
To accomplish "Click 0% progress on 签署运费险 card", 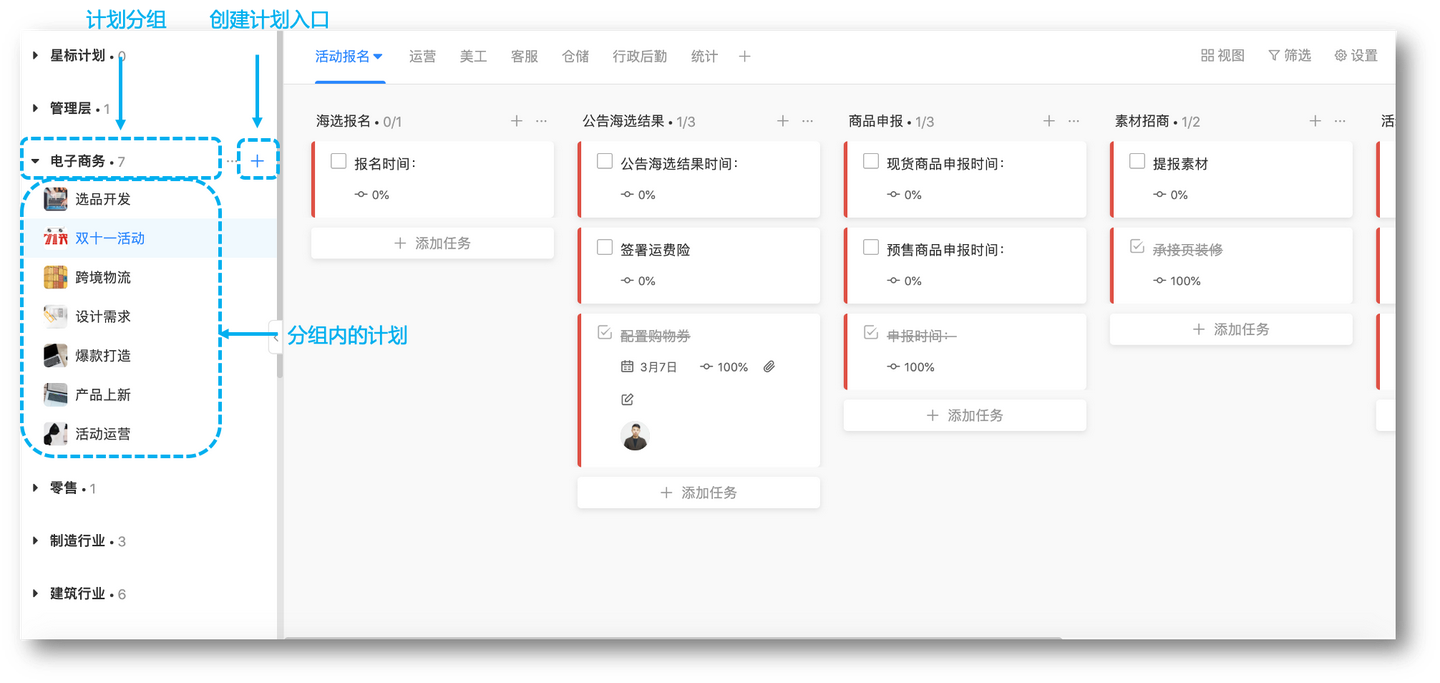I will point(638,281).
